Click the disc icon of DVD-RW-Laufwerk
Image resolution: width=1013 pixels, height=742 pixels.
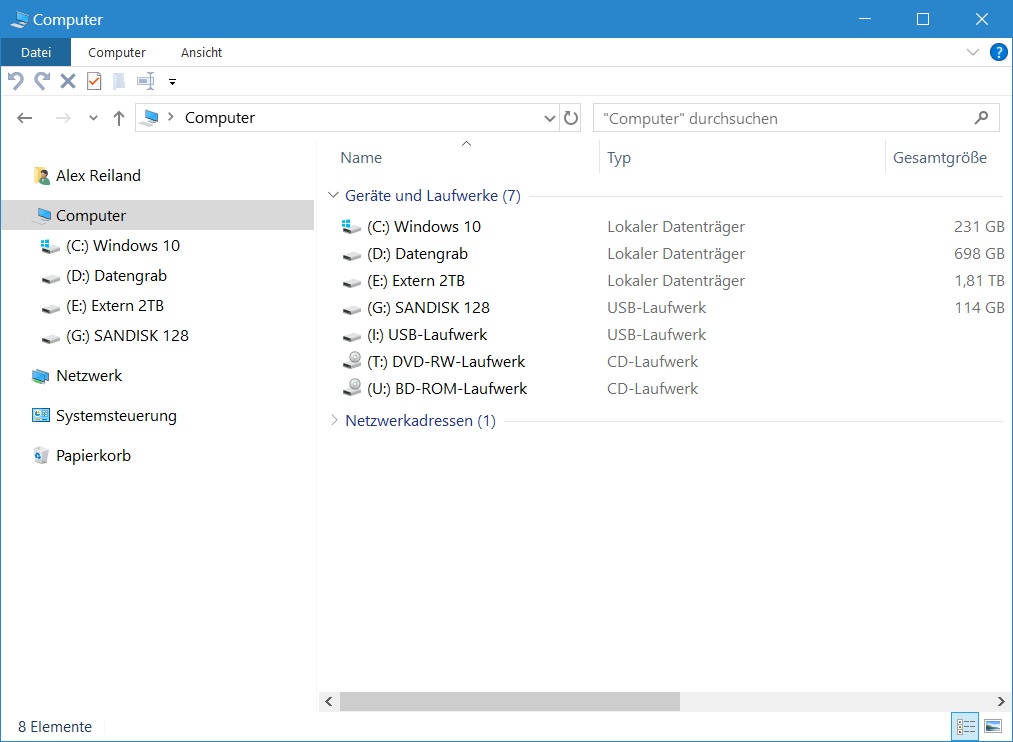coord(352,360)
